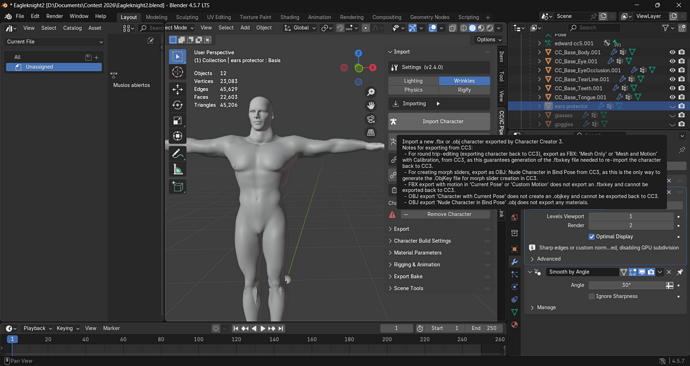Screen dimensions: 690x366
Task: Click the Z axis on navigation gizmo
Action: pyautogui.click(x=359, y=53)
